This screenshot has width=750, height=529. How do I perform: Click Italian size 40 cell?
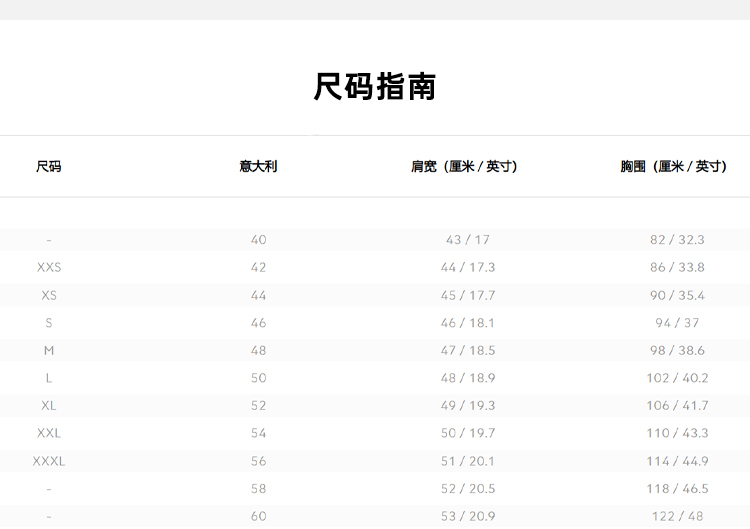pyautogui.click(x=258, y=240)
